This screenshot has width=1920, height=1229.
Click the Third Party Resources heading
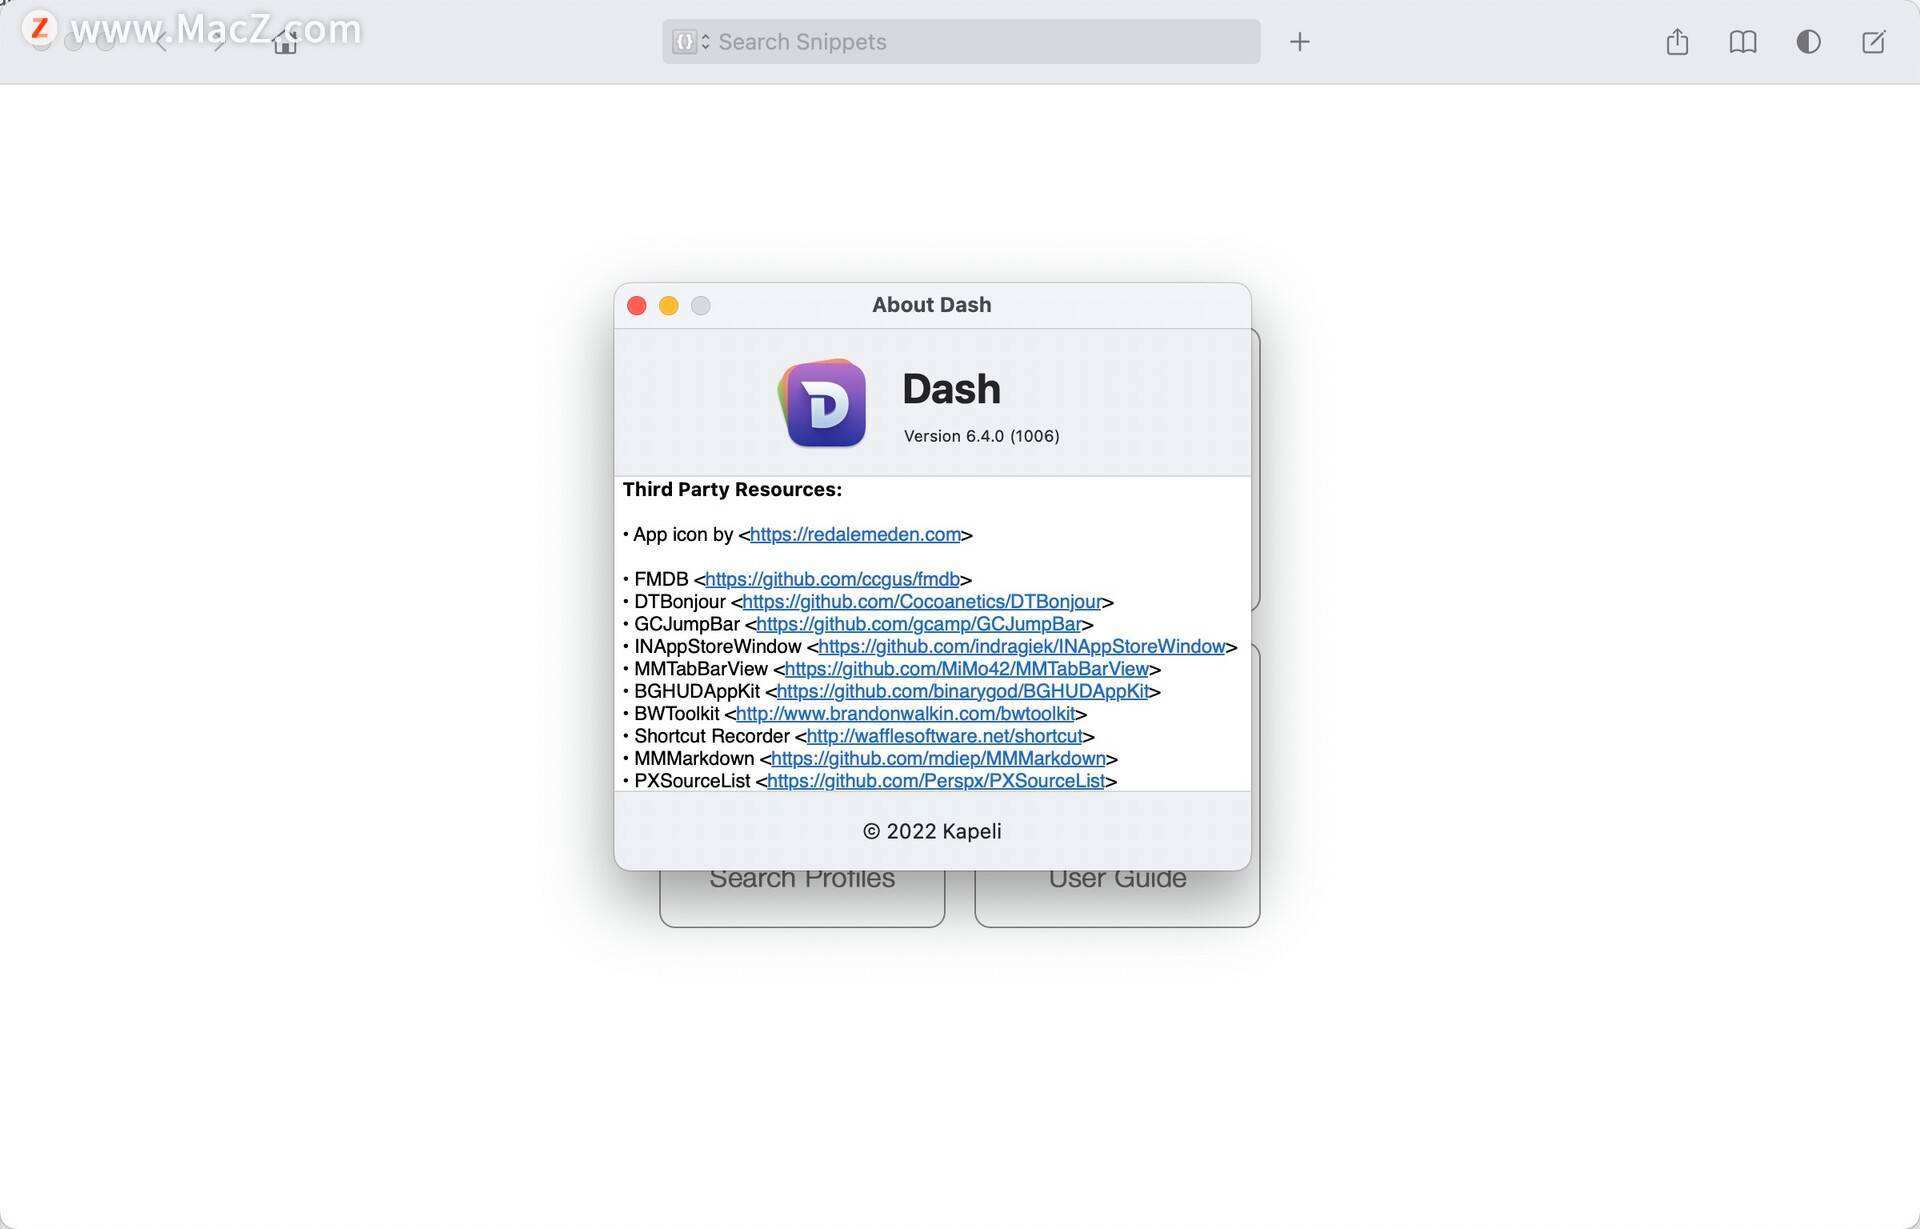pos(732,490)
